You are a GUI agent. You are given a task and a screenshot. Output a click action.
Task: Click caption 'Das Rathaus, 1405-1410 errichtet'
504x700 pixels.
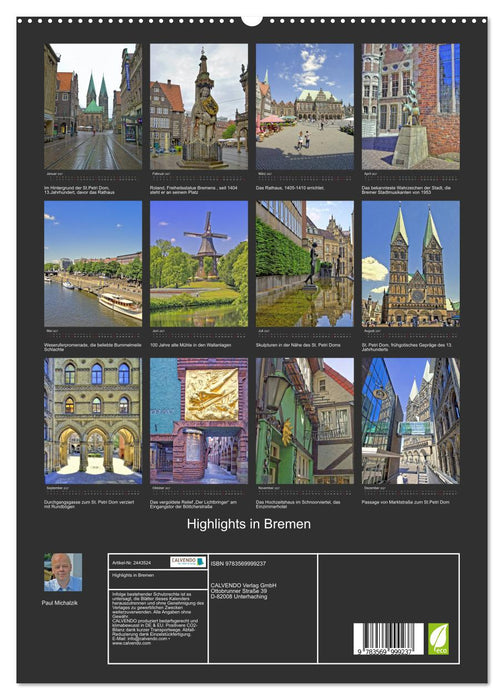[290, 188]
